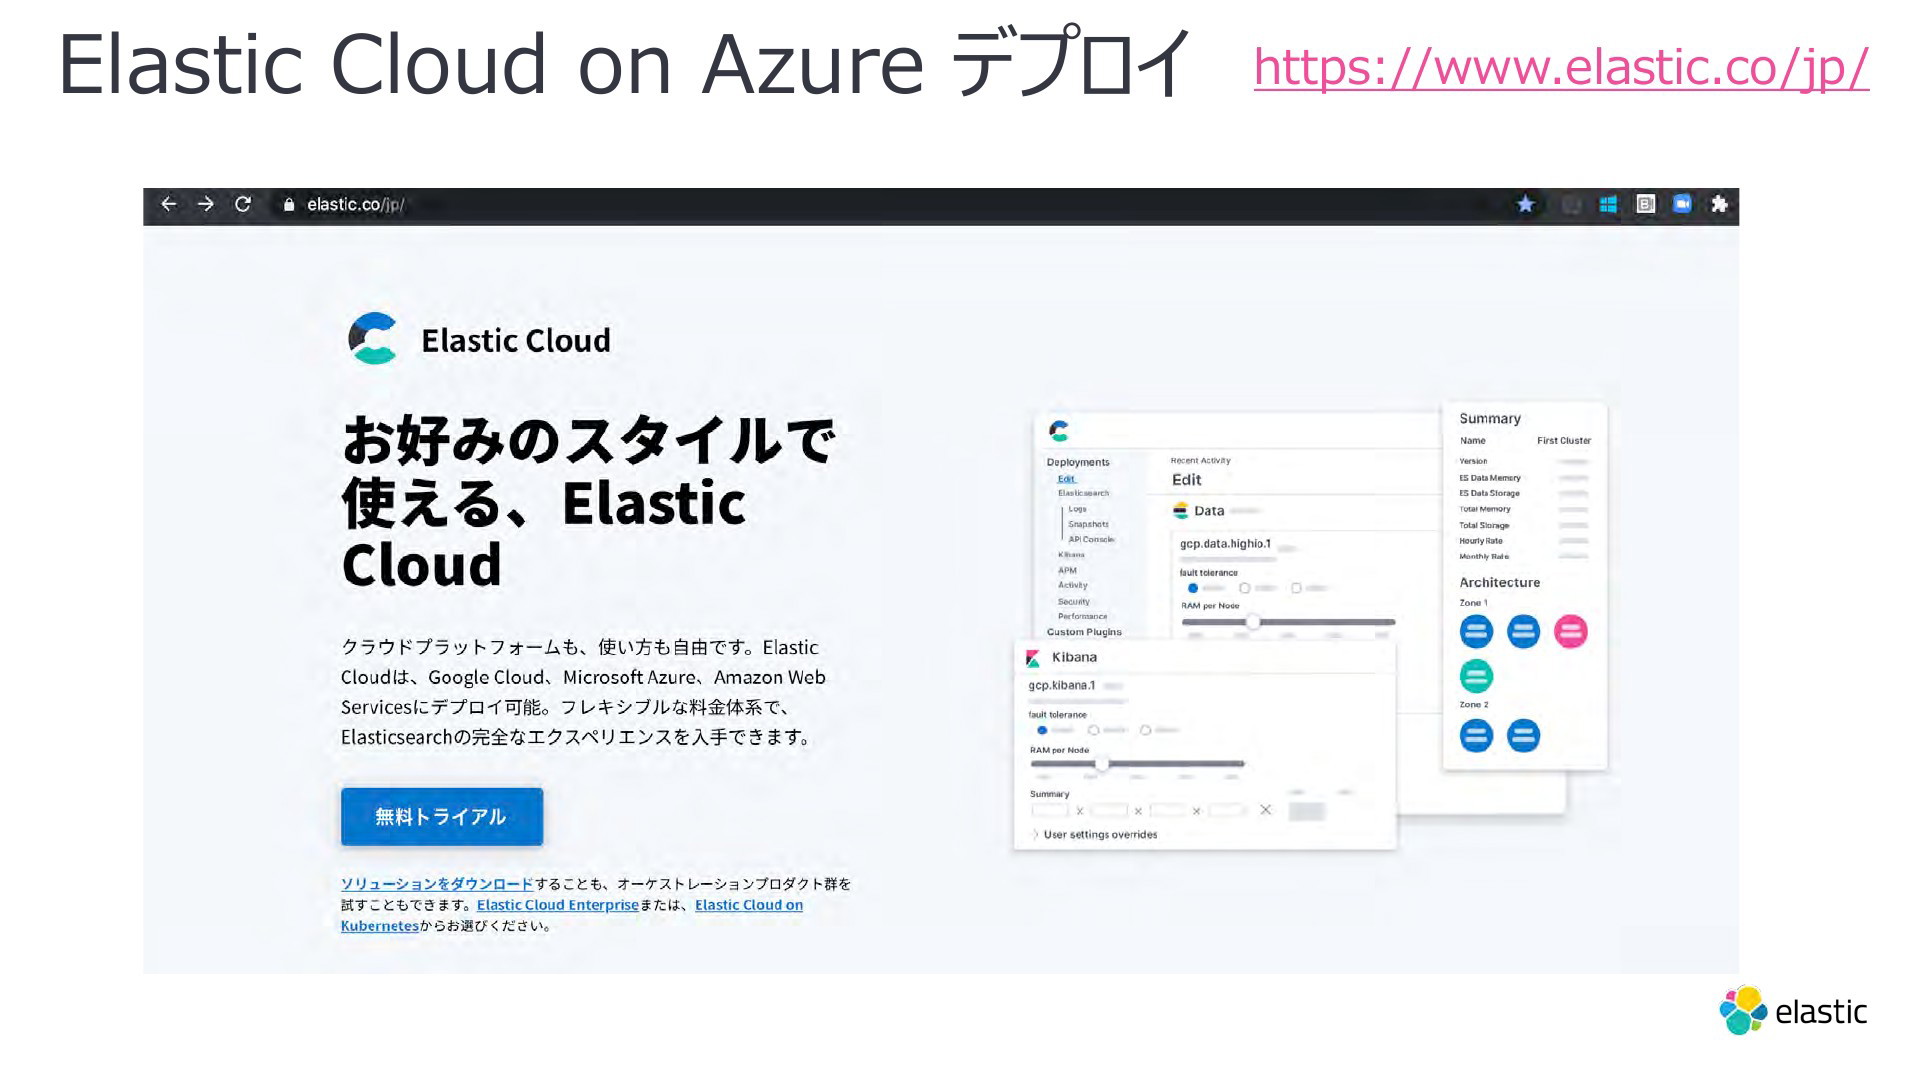Reload the page with refresh icon
Image resolution: width=1920 pixels, height=1080 pixels.
243,204
